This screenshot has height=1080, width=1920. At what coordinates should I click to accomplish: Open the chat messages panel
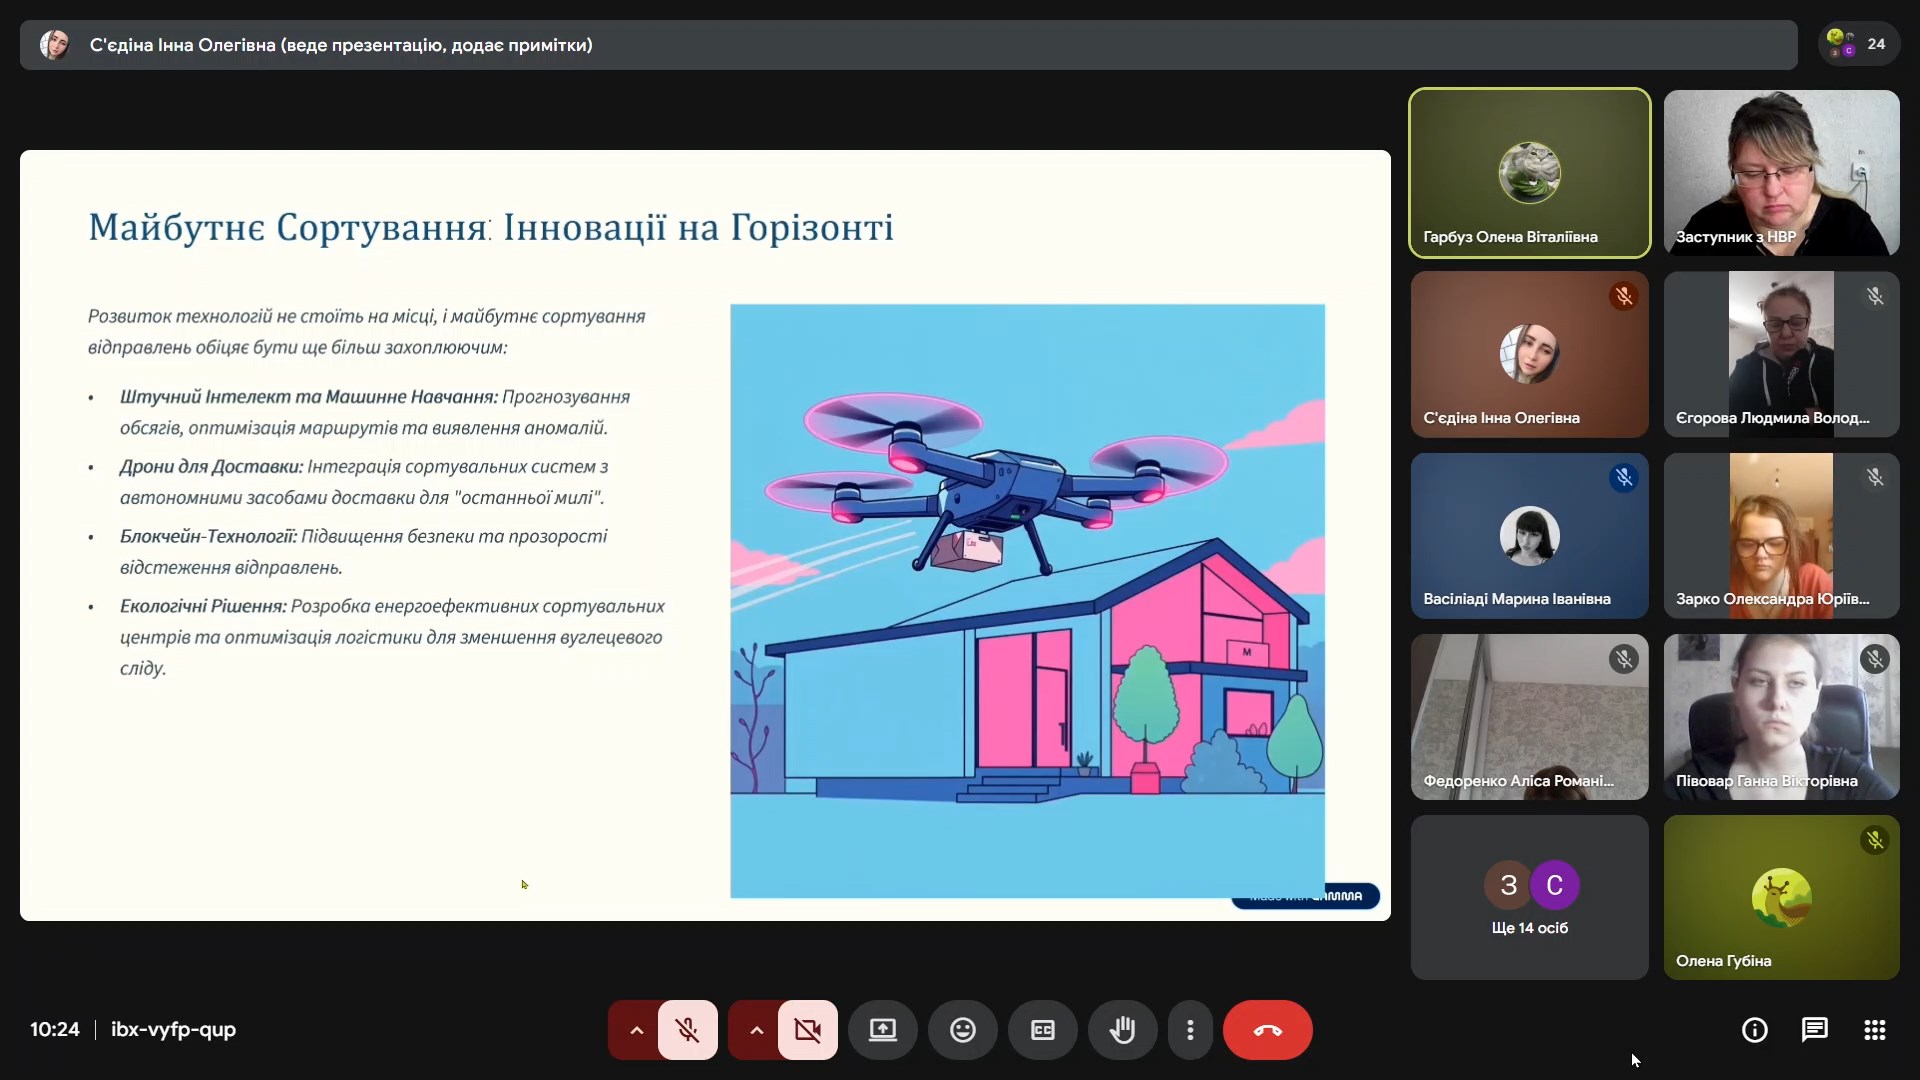[1814, 1030]
